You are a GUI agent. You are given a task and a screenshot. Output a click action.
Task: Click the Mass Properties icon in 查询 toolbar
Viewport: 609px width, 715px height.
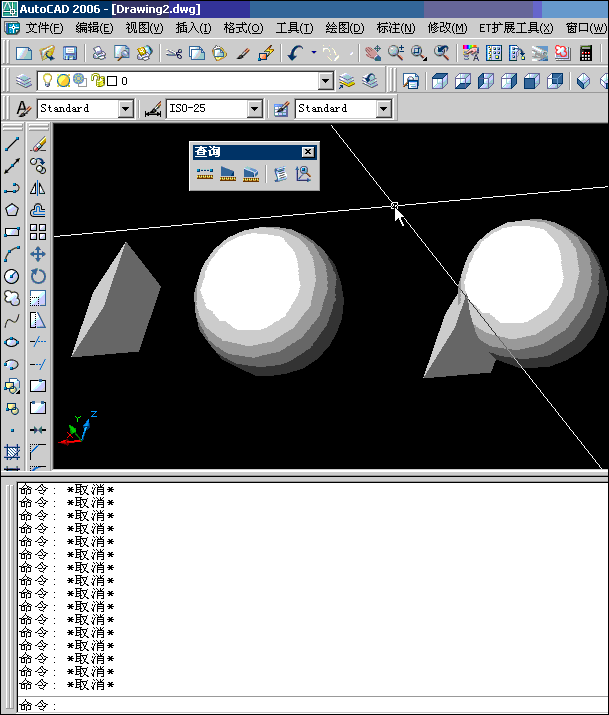(x=251, y=174)
